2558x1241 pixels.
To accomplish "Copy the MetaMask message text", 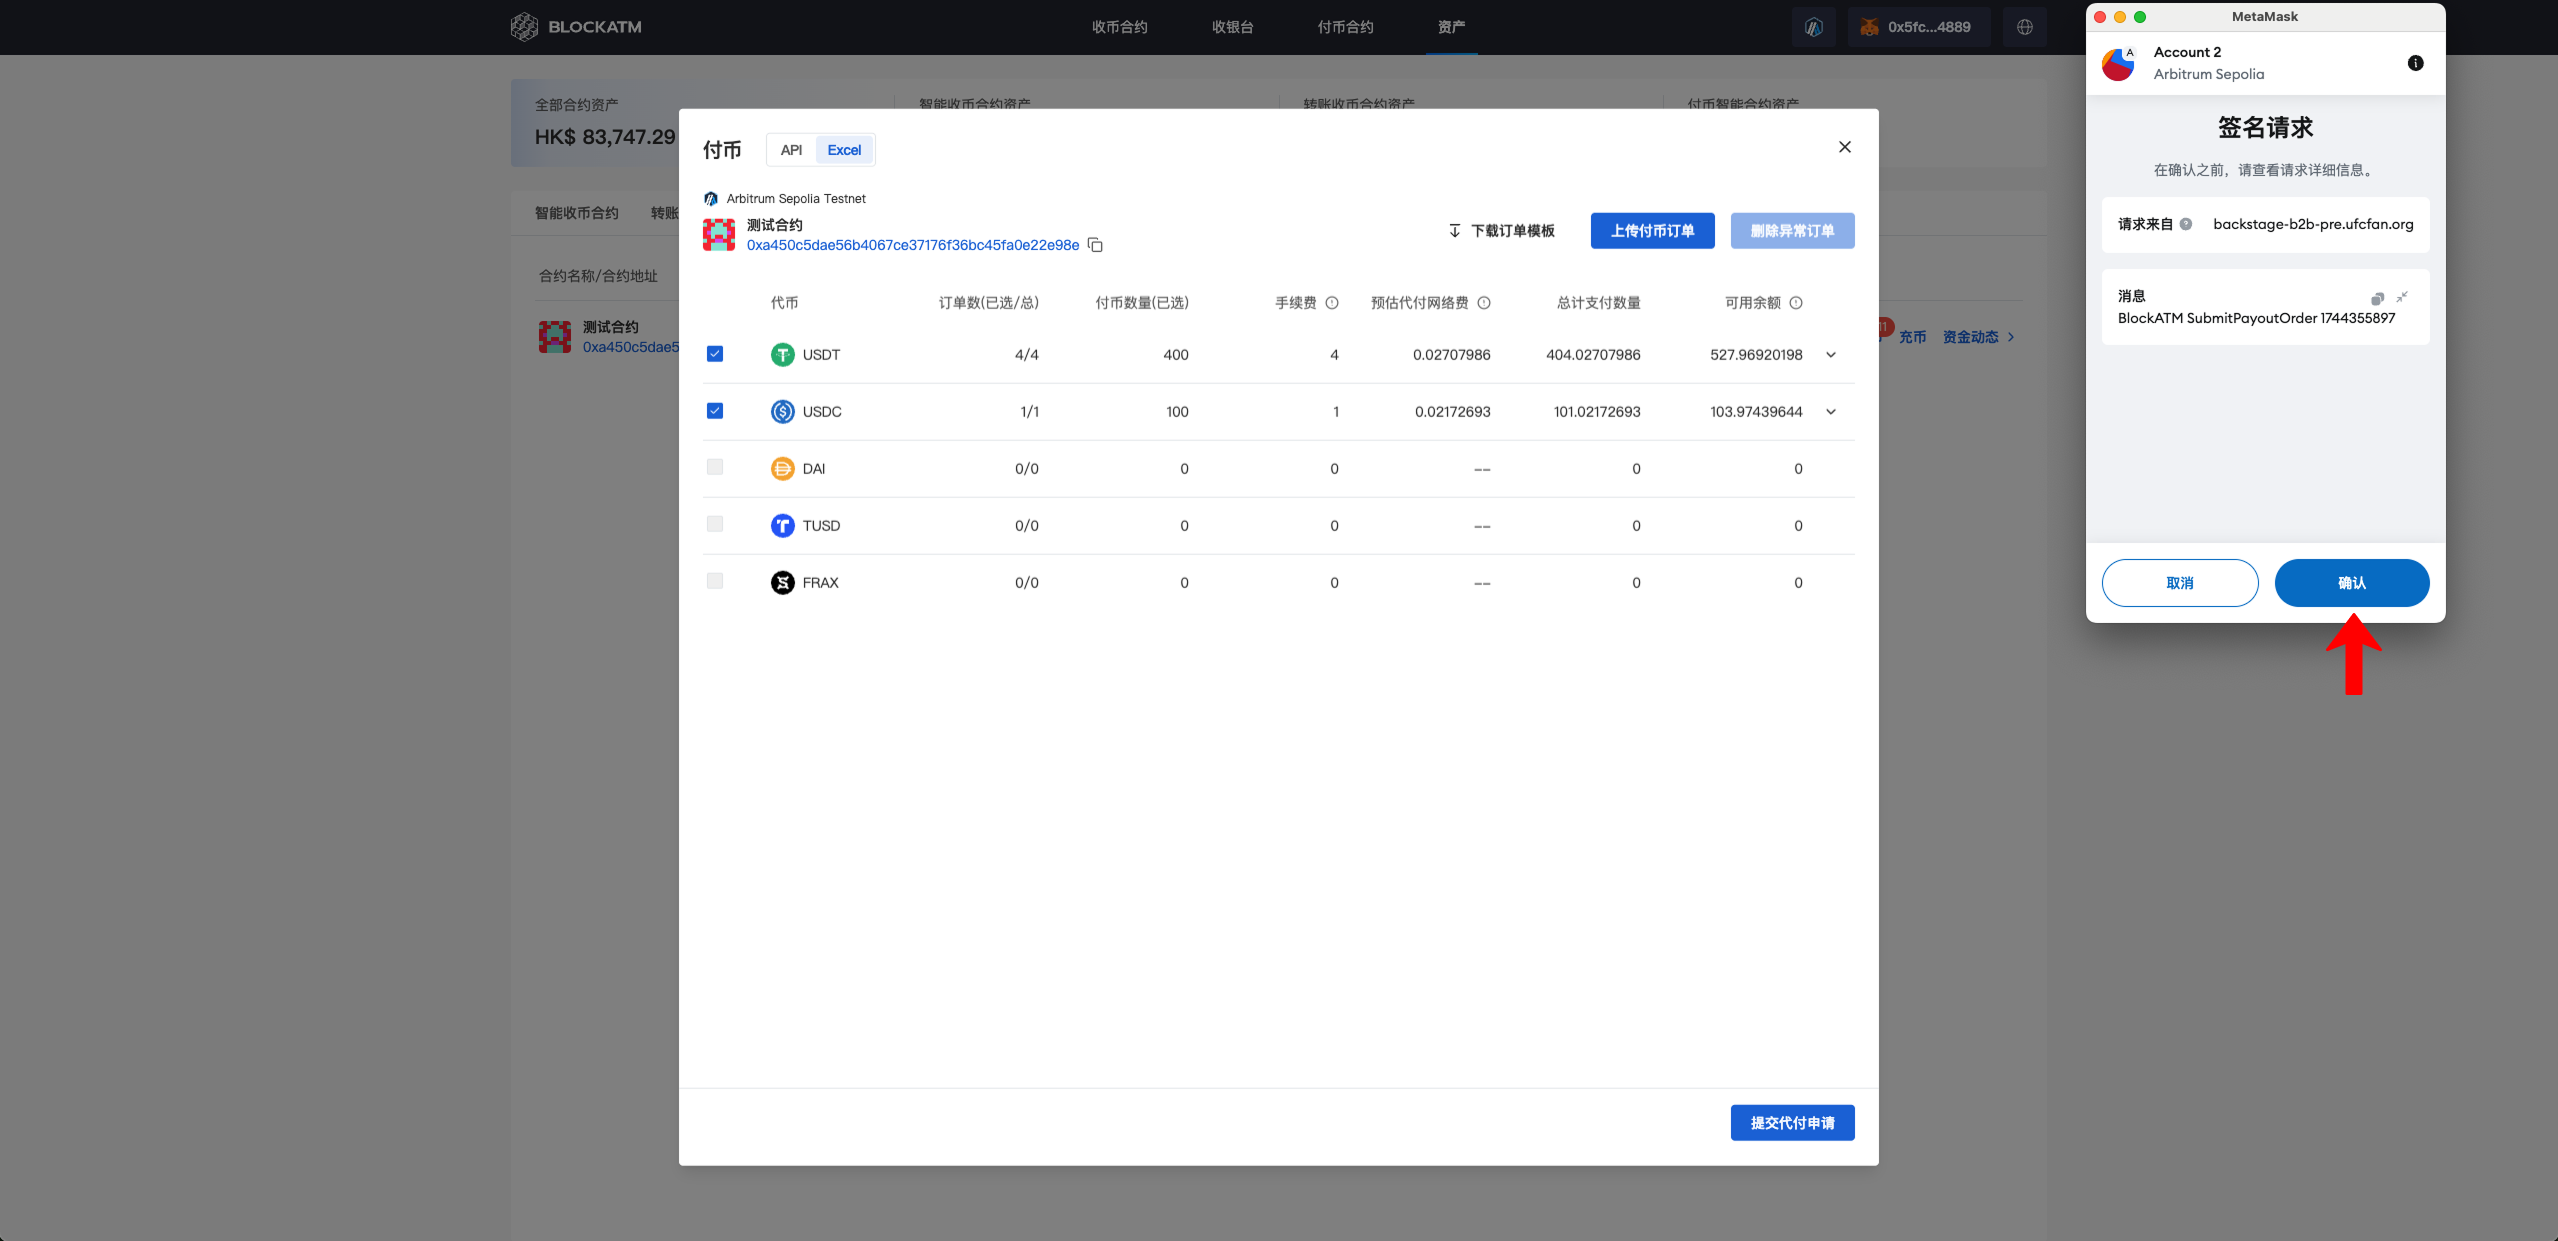I will pos(2377,297).
